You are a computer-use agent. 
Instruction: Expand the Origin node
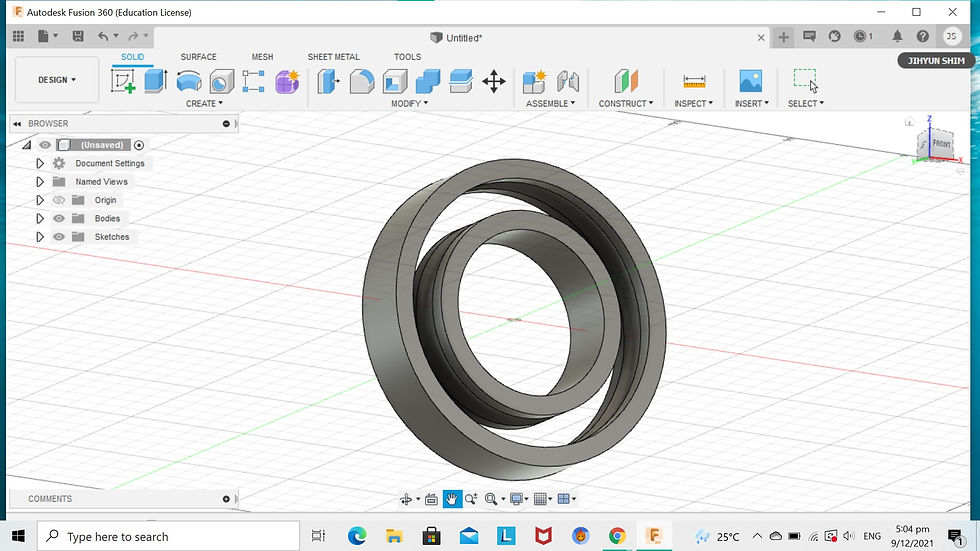pos(40,200)
